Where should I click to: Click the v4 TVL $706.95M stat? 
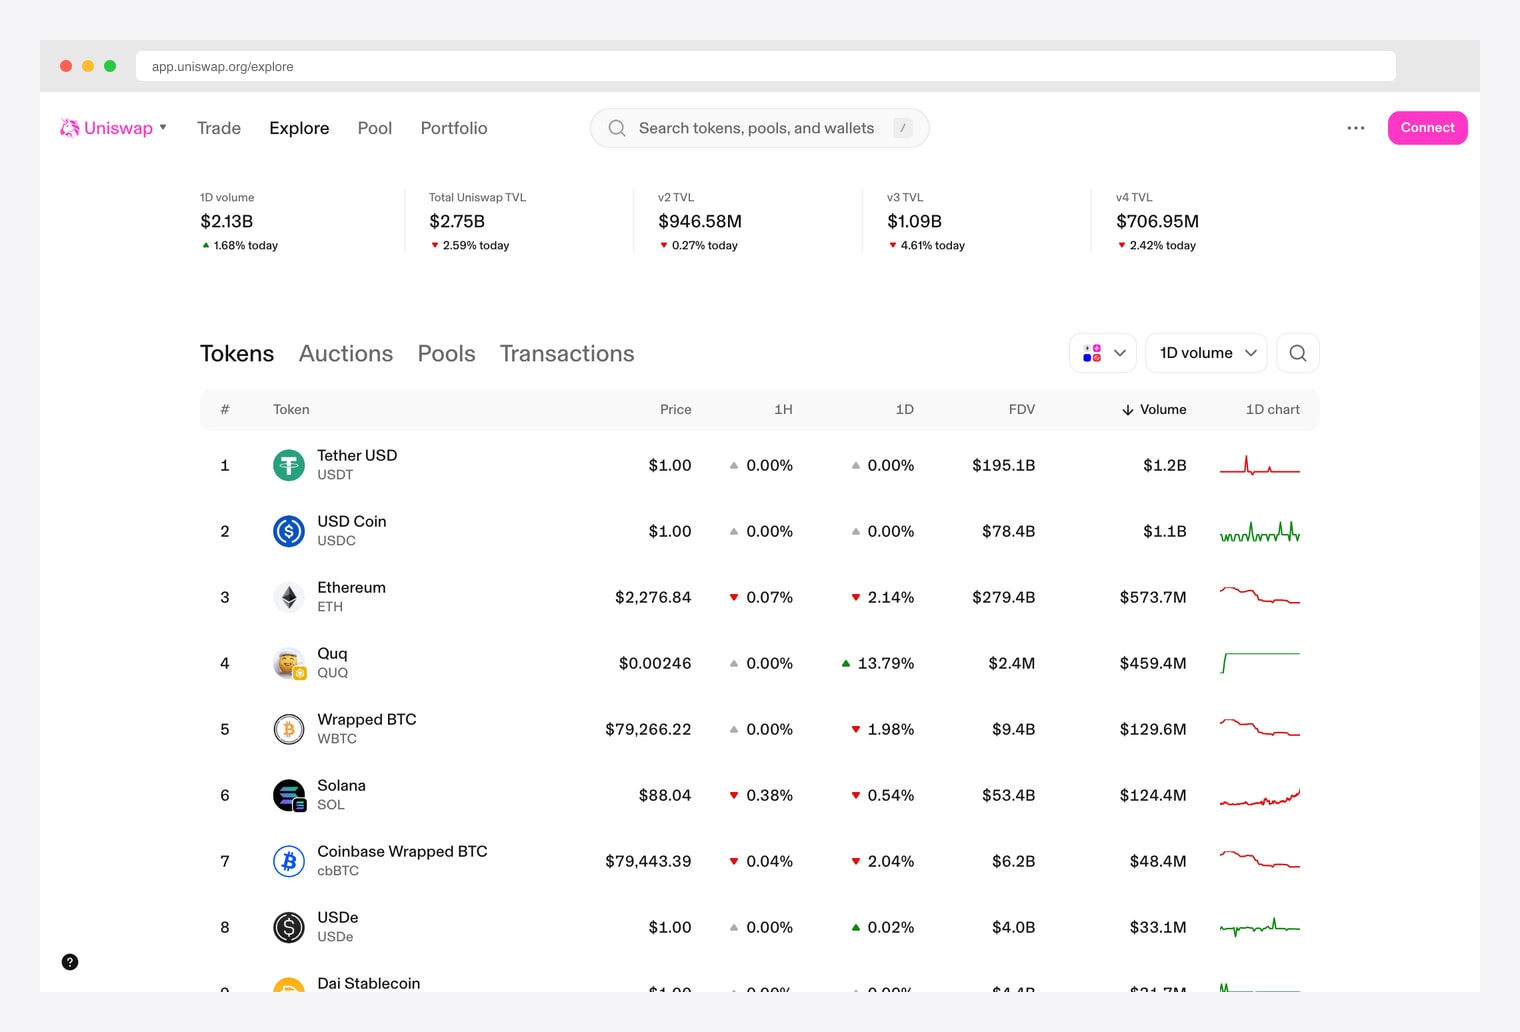tap(1157, 221)
